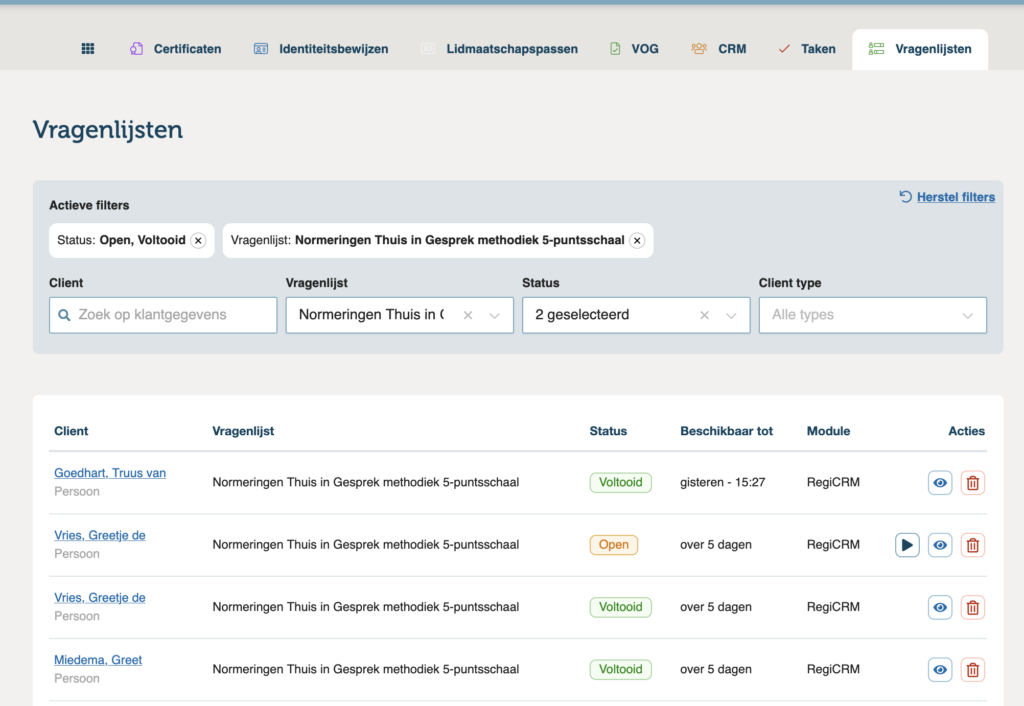The image size is (1024, 706).
Task: Open client profile of Miedema, Greet
Action: (97, 659)
